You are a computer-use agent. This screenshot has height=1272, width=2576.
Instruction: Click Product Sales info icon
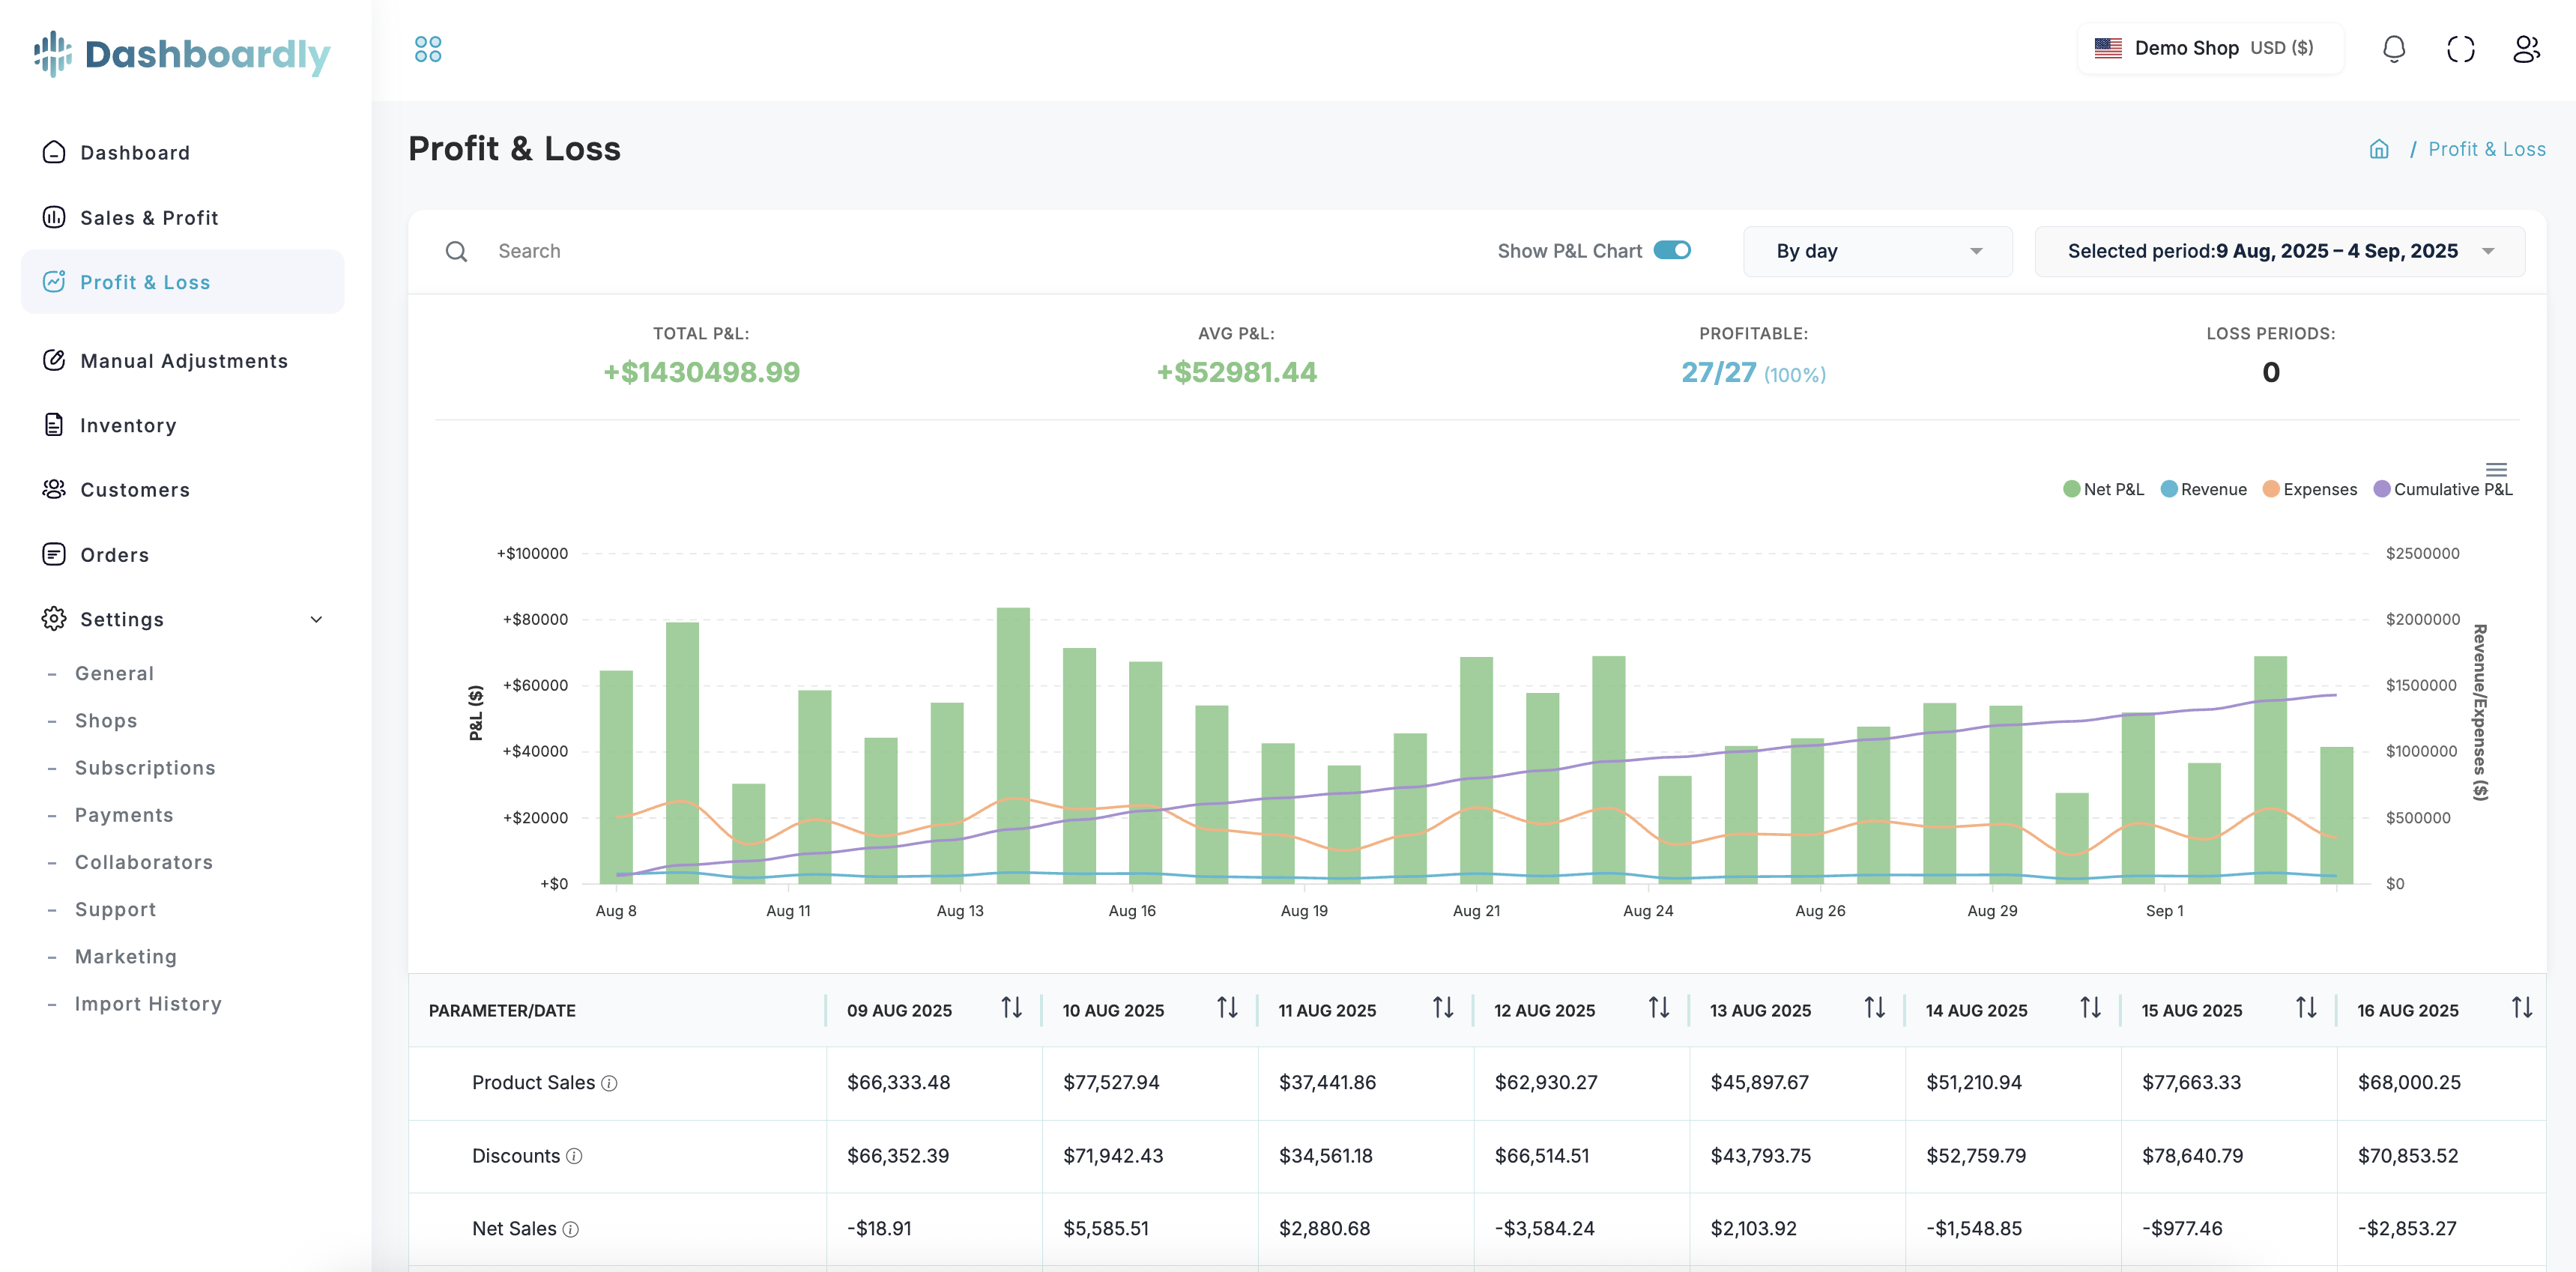pyautogui.click(x=609, y=1083)
